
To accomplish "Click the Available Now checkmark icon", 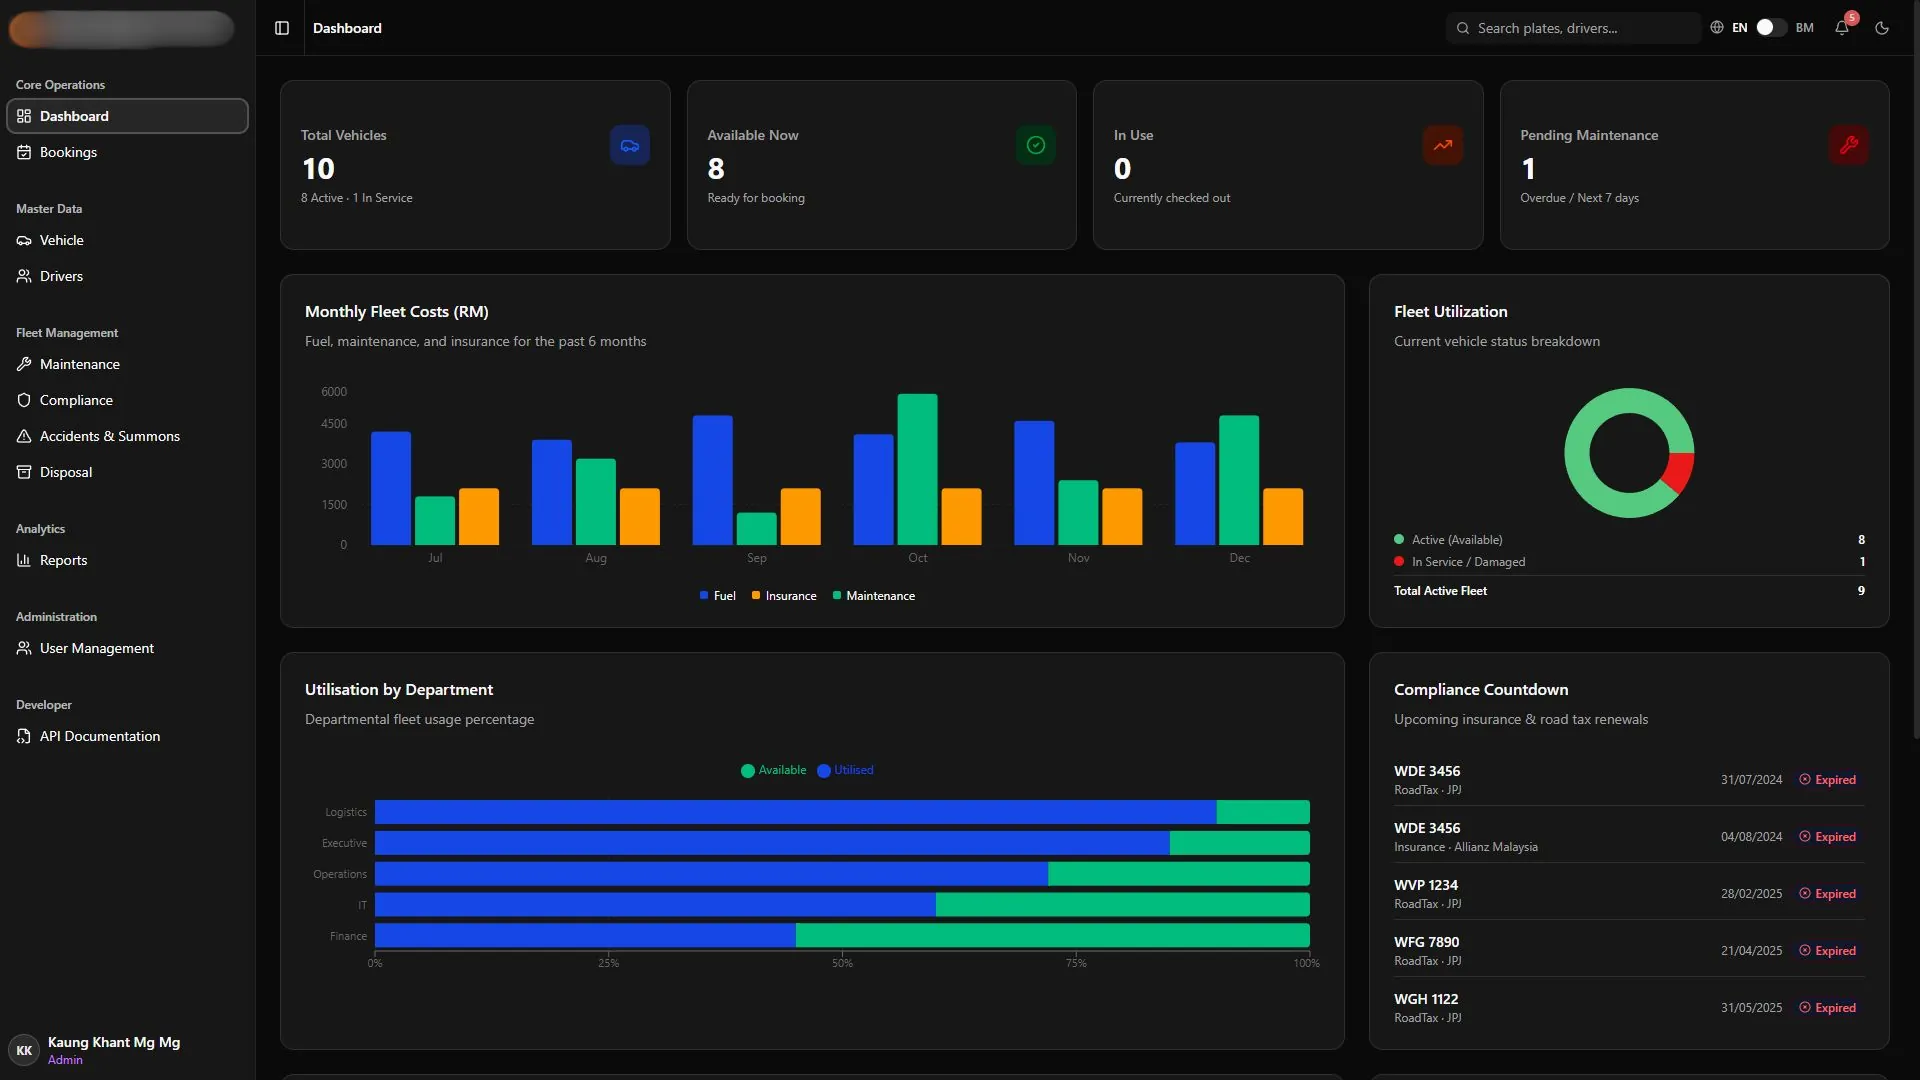I will click(x=1036, y=145).
